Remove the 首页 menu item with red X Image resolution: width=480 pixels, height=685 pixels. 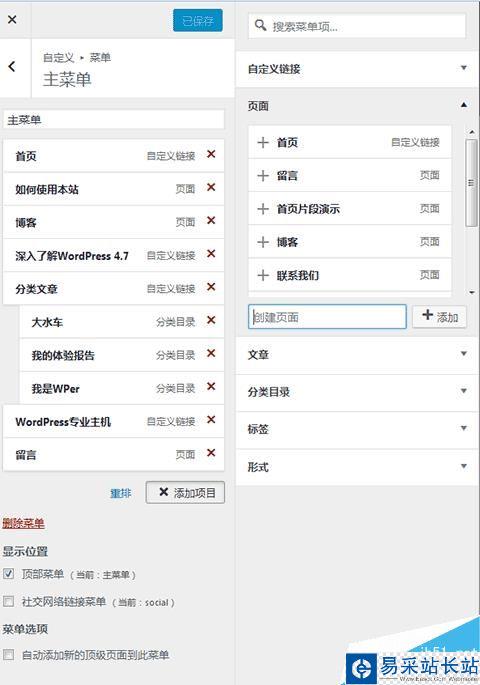(211, 154)
